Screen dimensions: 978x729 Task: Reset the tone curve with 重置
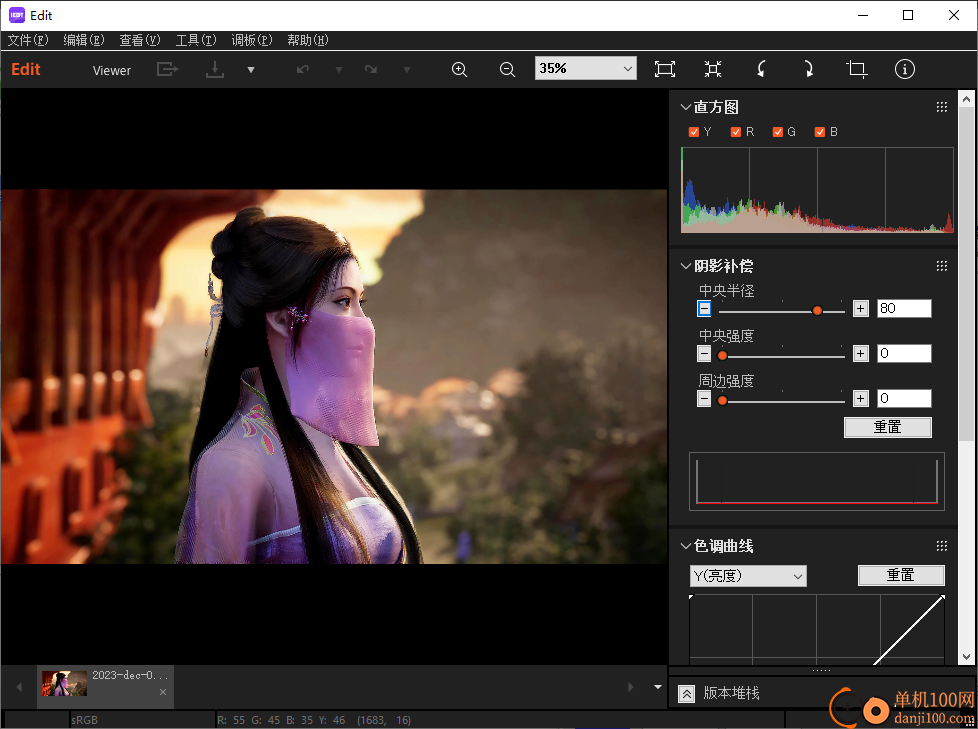point(901,575)
